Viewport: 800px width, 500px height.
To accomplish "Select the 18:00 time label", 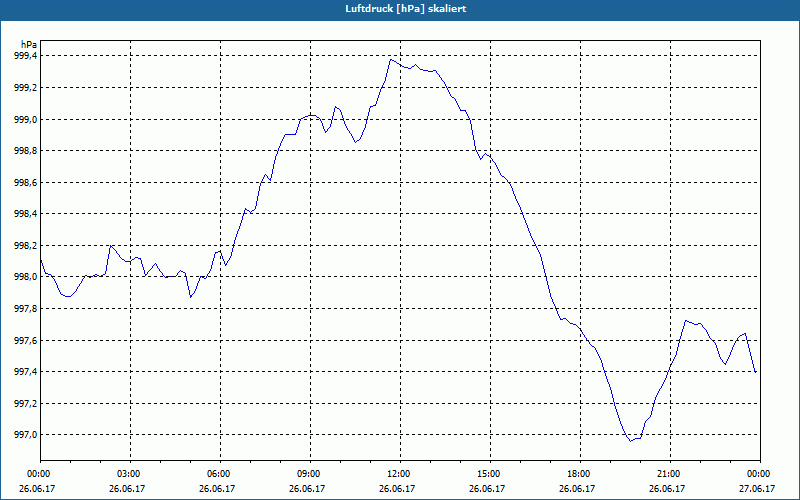I will click(581, 474).
